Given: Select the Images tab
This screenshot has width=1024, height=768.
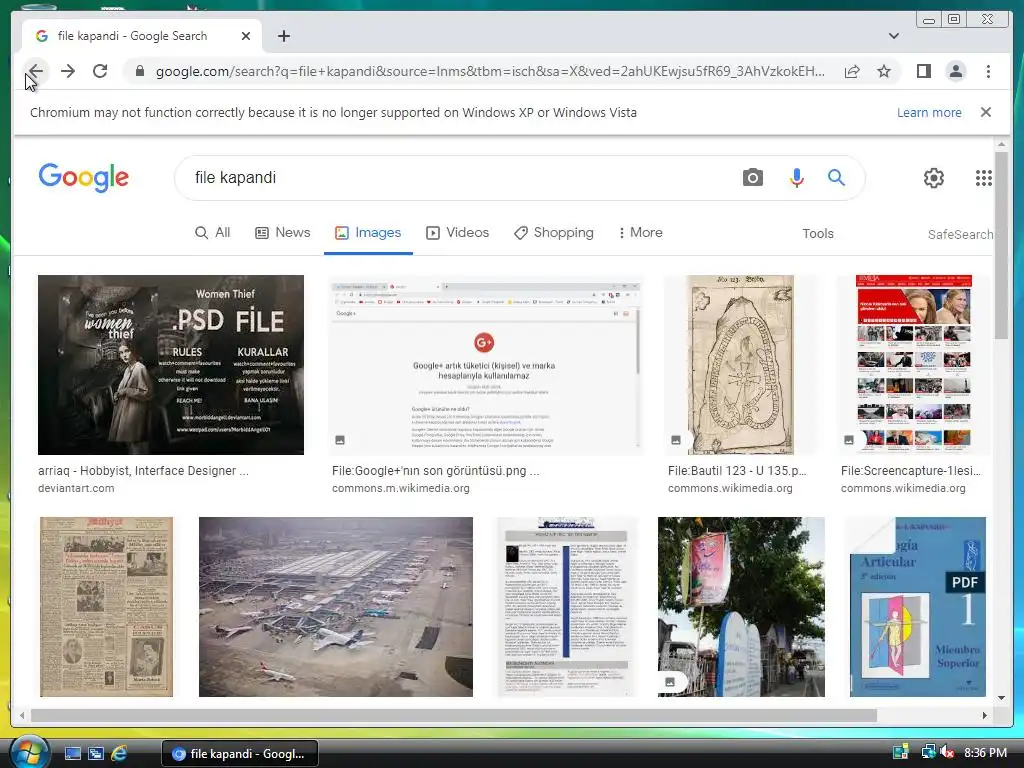Looking at the screenshot, I should click(368, 232).
